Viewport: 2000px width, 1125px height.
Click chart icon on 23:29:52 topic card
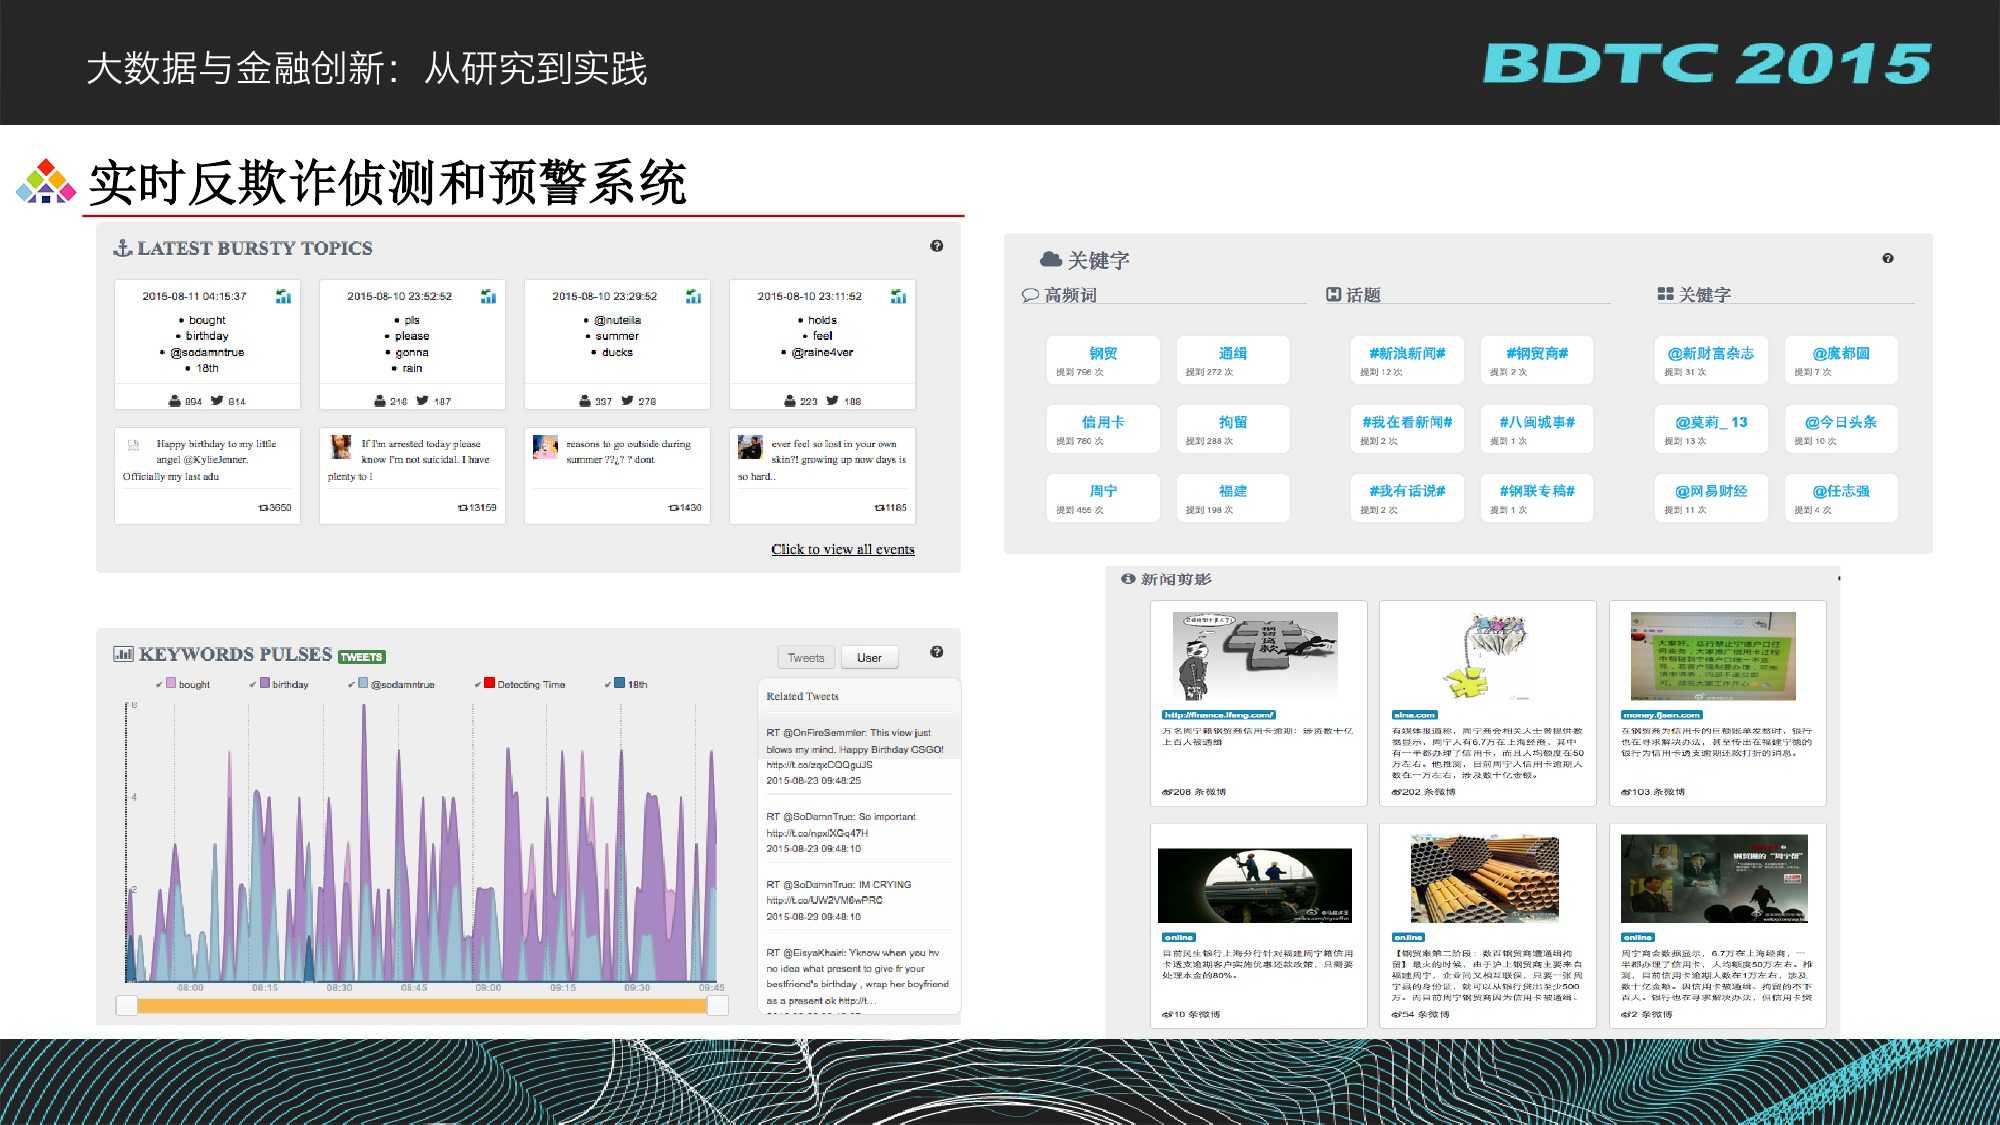(x=693, y=296)
